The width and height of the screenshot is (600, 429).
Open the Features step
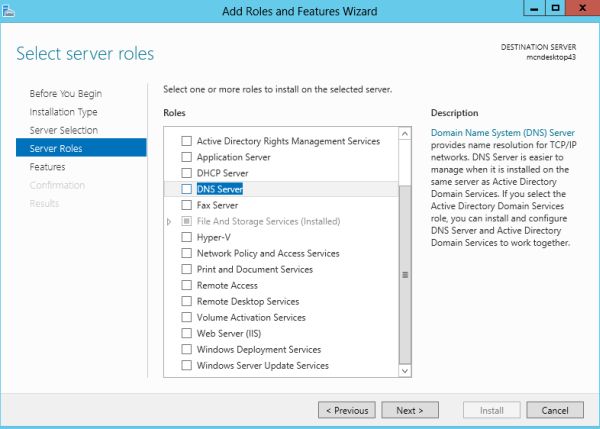[x=48, y=167]
